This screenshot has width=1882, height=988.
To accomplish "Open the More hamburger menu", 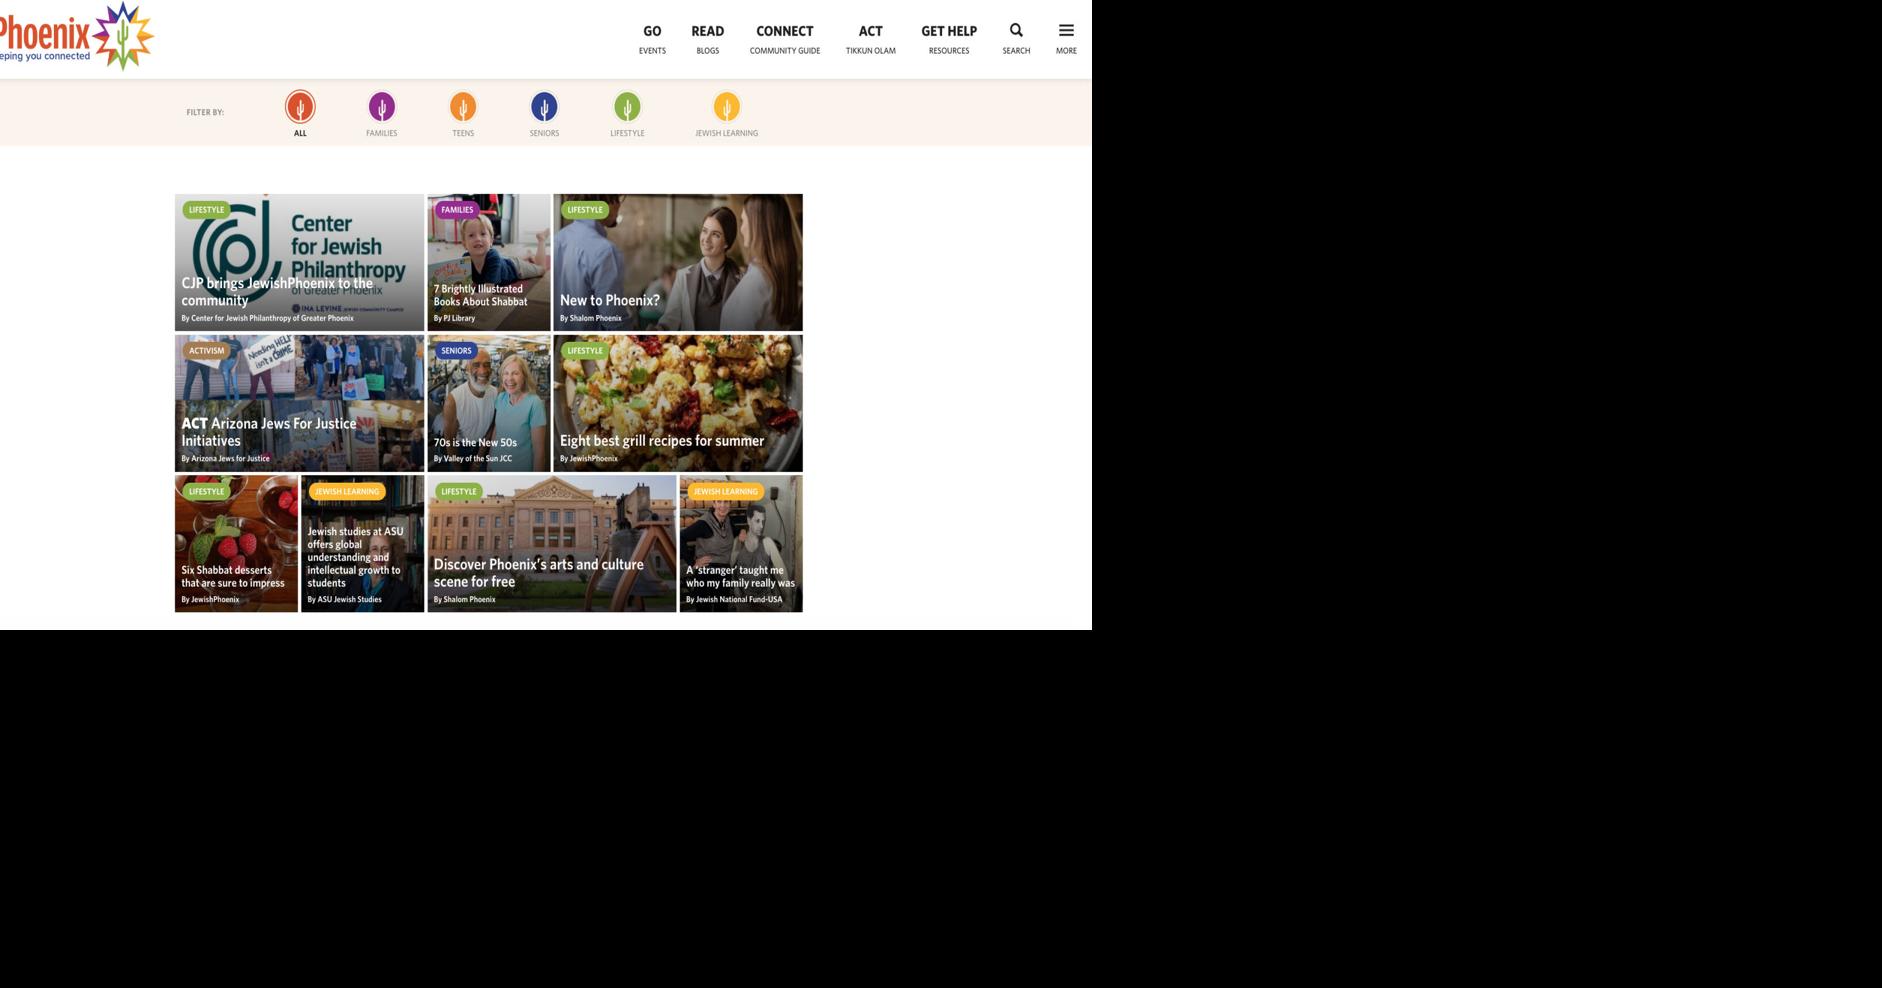I will (1066, 31).
